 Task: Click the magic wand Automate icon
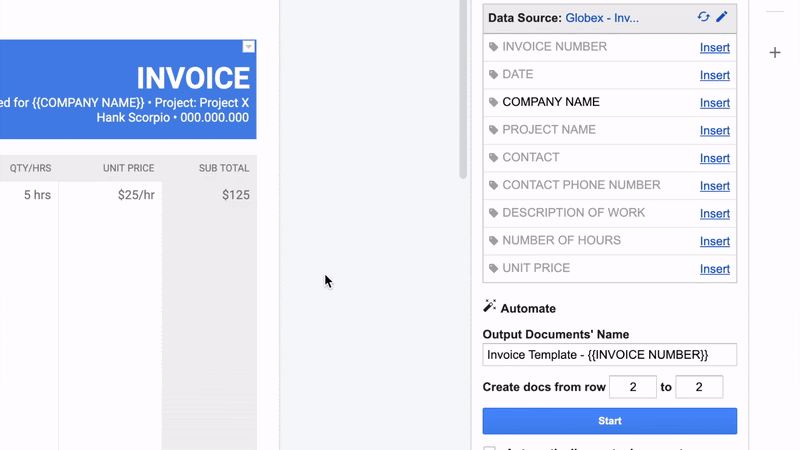[490, 307]
